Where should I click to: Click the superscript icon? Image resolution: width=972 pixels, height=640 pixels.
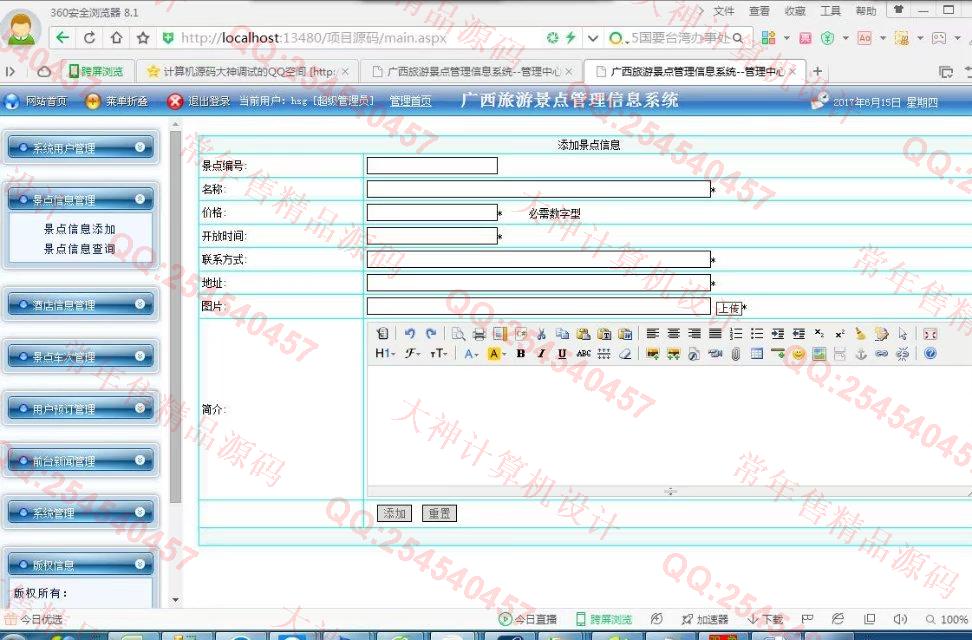click(x=839, y=334)
